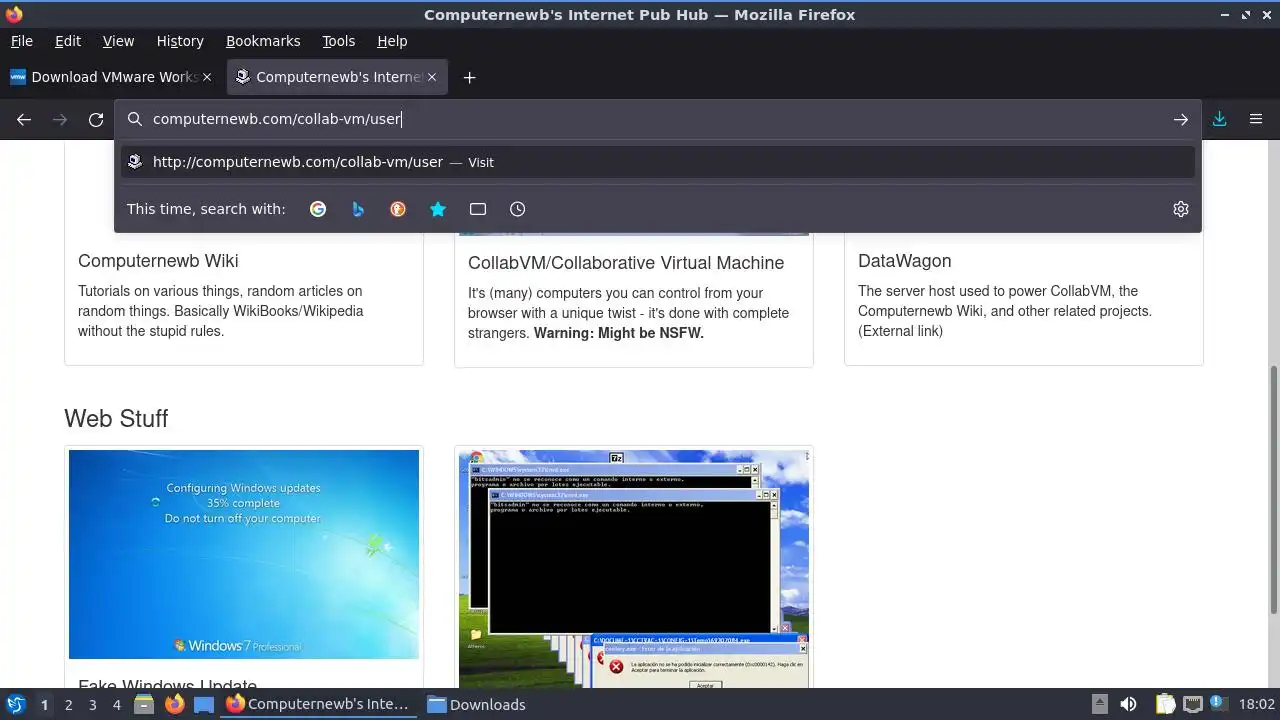Launch the file manager from panel

click(x=144, y=704)
